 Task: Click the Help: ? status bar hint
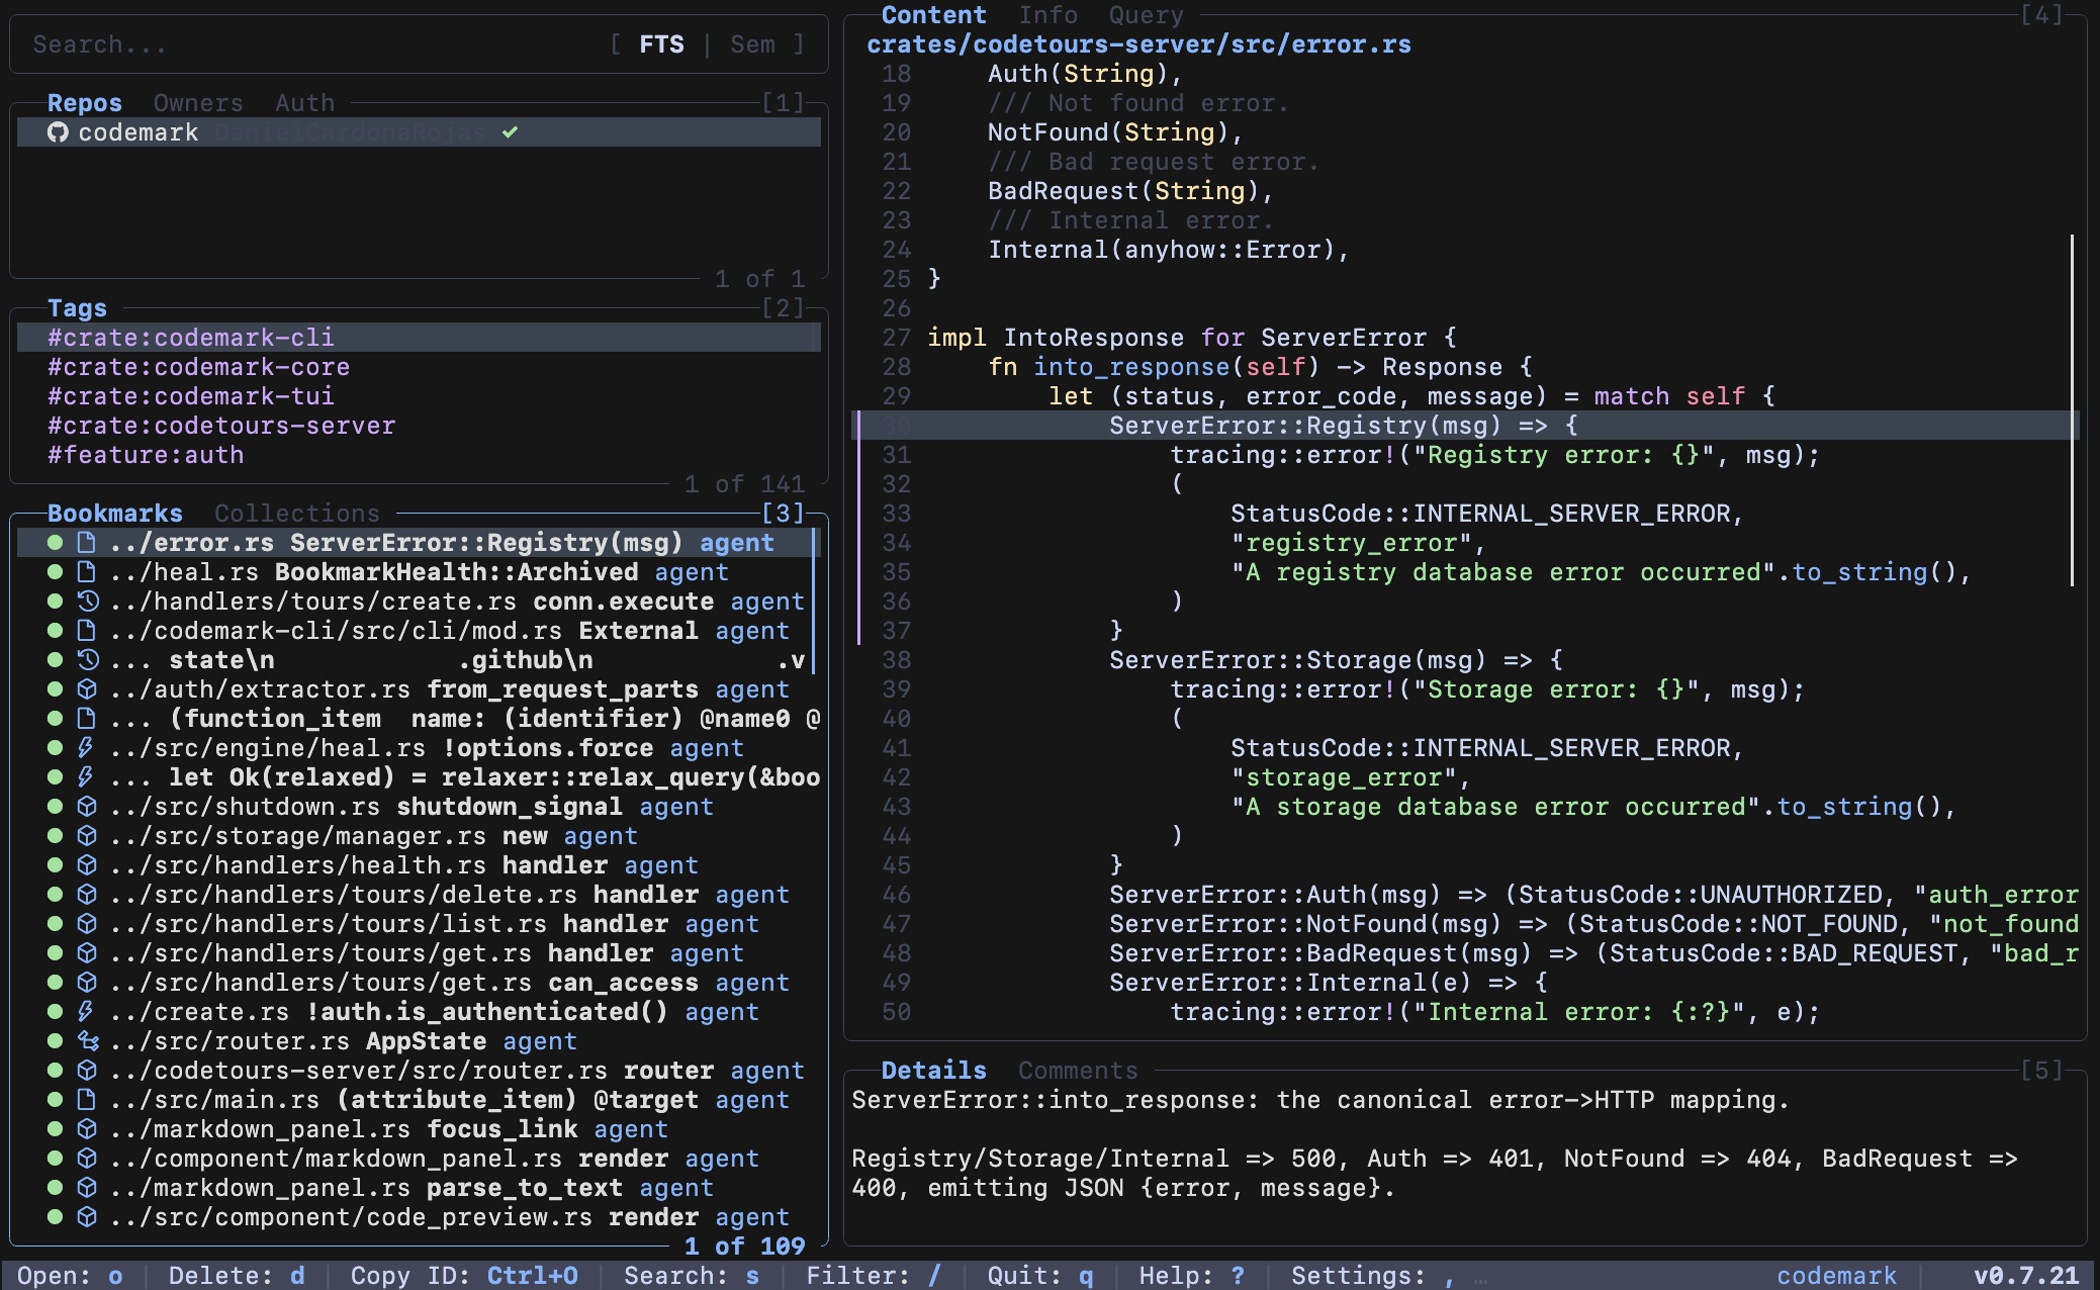tap(1192, 1276)
